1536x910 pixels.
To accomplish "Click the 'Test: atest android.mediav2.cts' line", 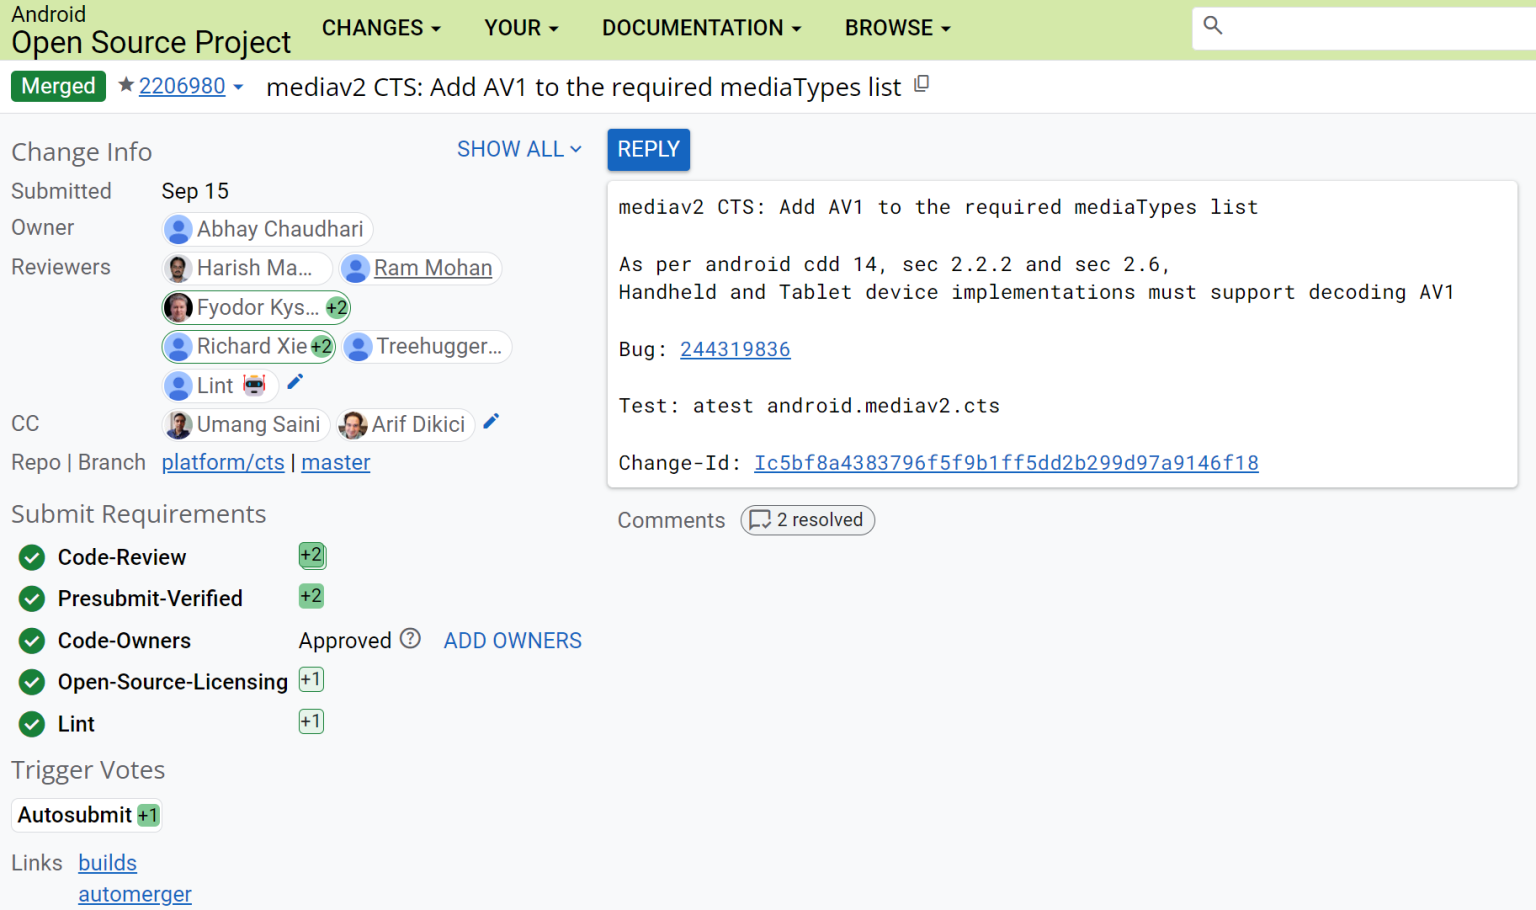I will click(809, 406).
